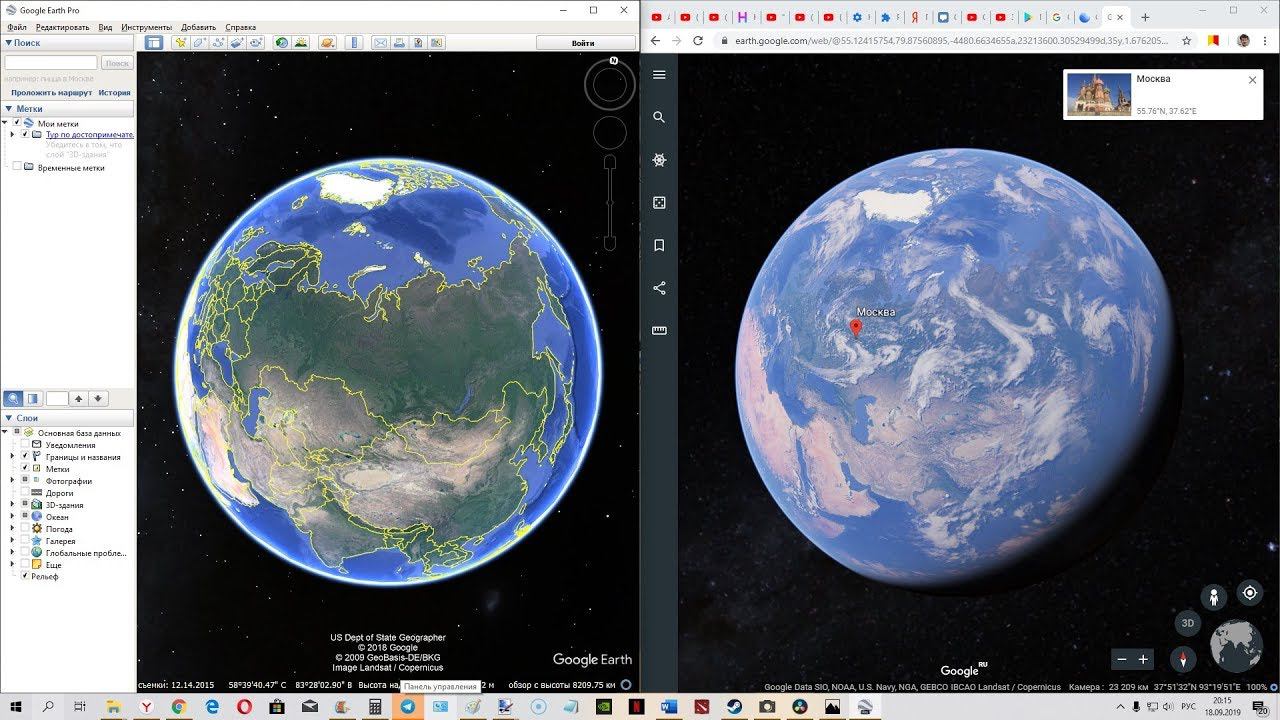This screenshot has height=720, width=1280.
Task: Enable the Дороги layer checkbox
Action: coord(25,493)
